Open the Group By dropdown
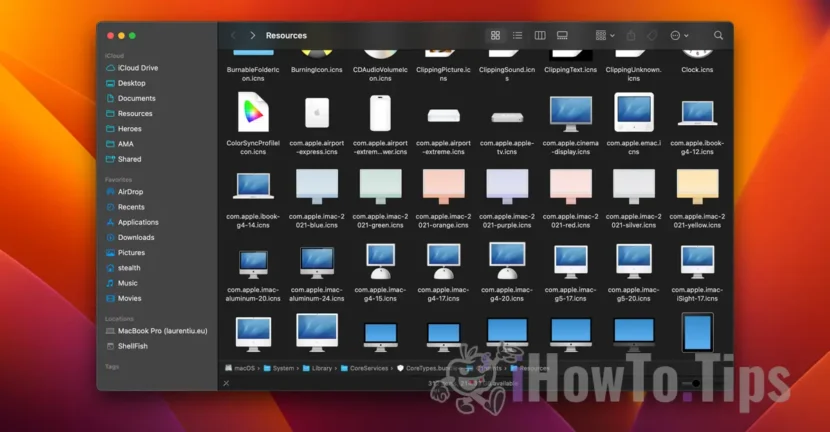The image size is (830, 432). click(x=605, y=35)
